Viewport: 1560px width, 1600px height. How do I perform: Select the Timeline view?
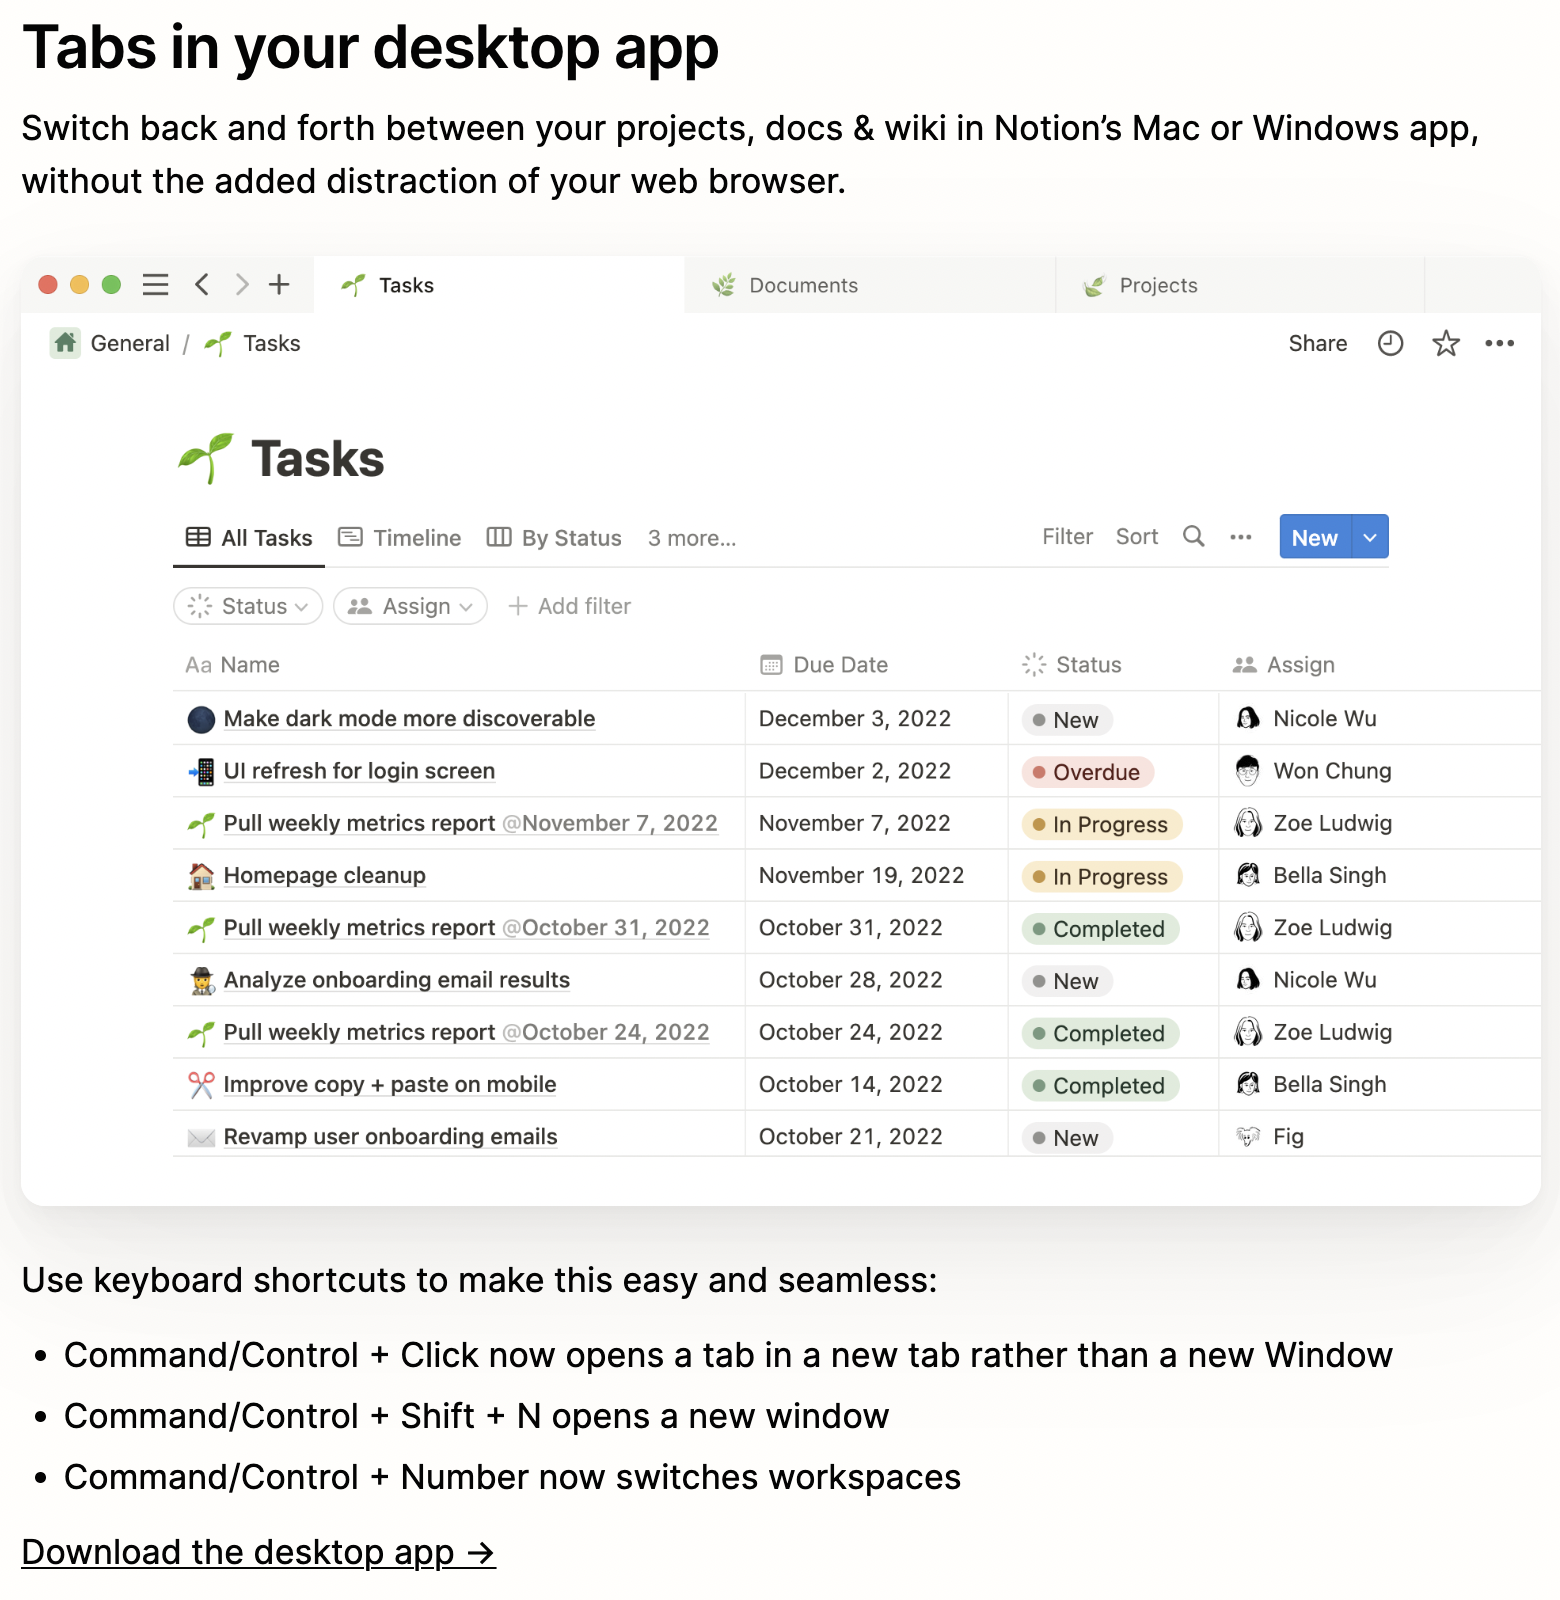pyautogui.click(x=399, y=538)
